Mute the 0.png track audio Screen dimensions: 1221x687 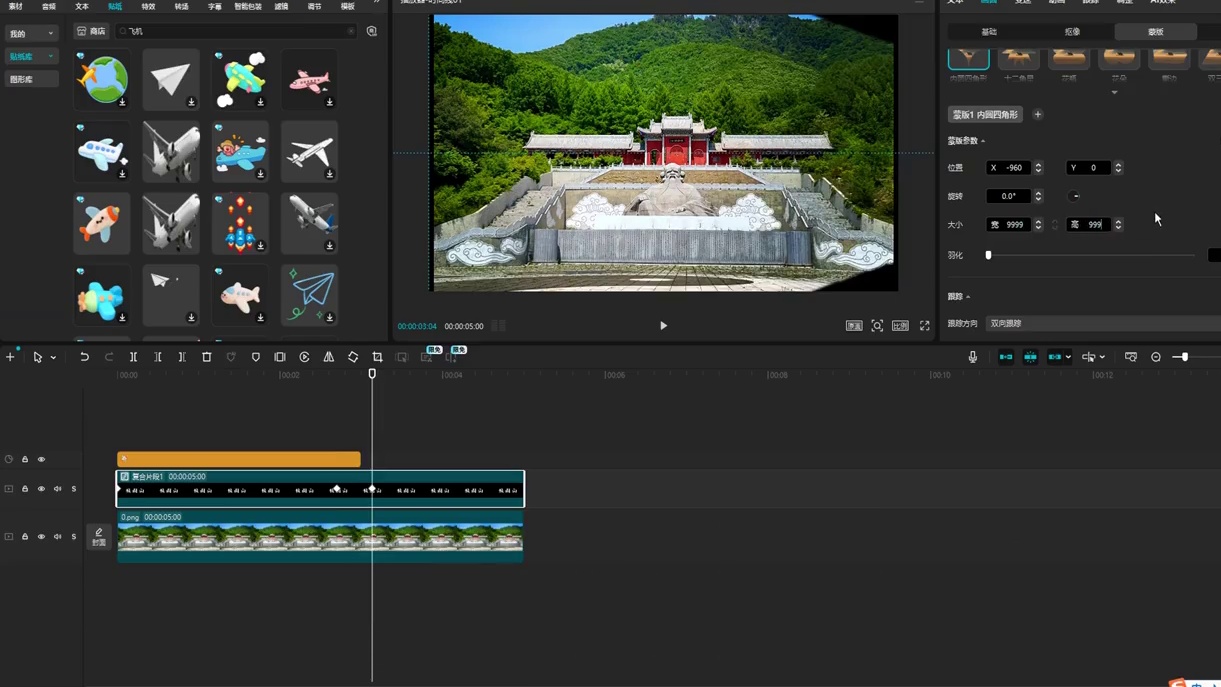click(x=57, y=537)
